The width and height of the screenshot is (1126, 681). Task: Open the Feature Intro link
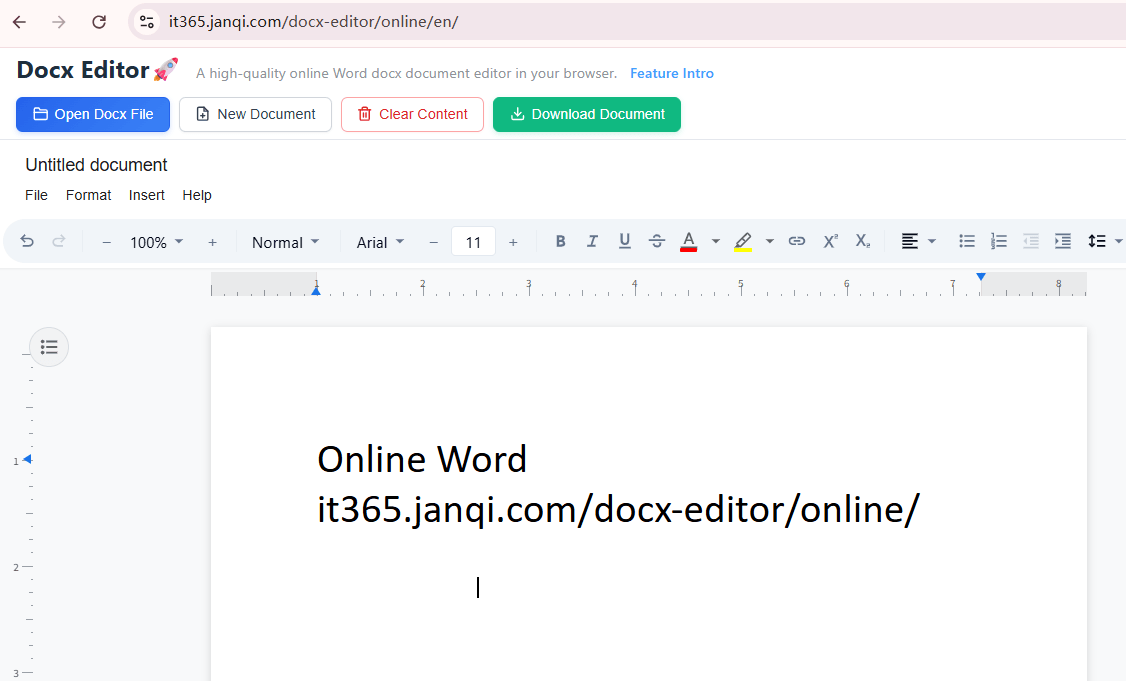click(x=671, y=73)
